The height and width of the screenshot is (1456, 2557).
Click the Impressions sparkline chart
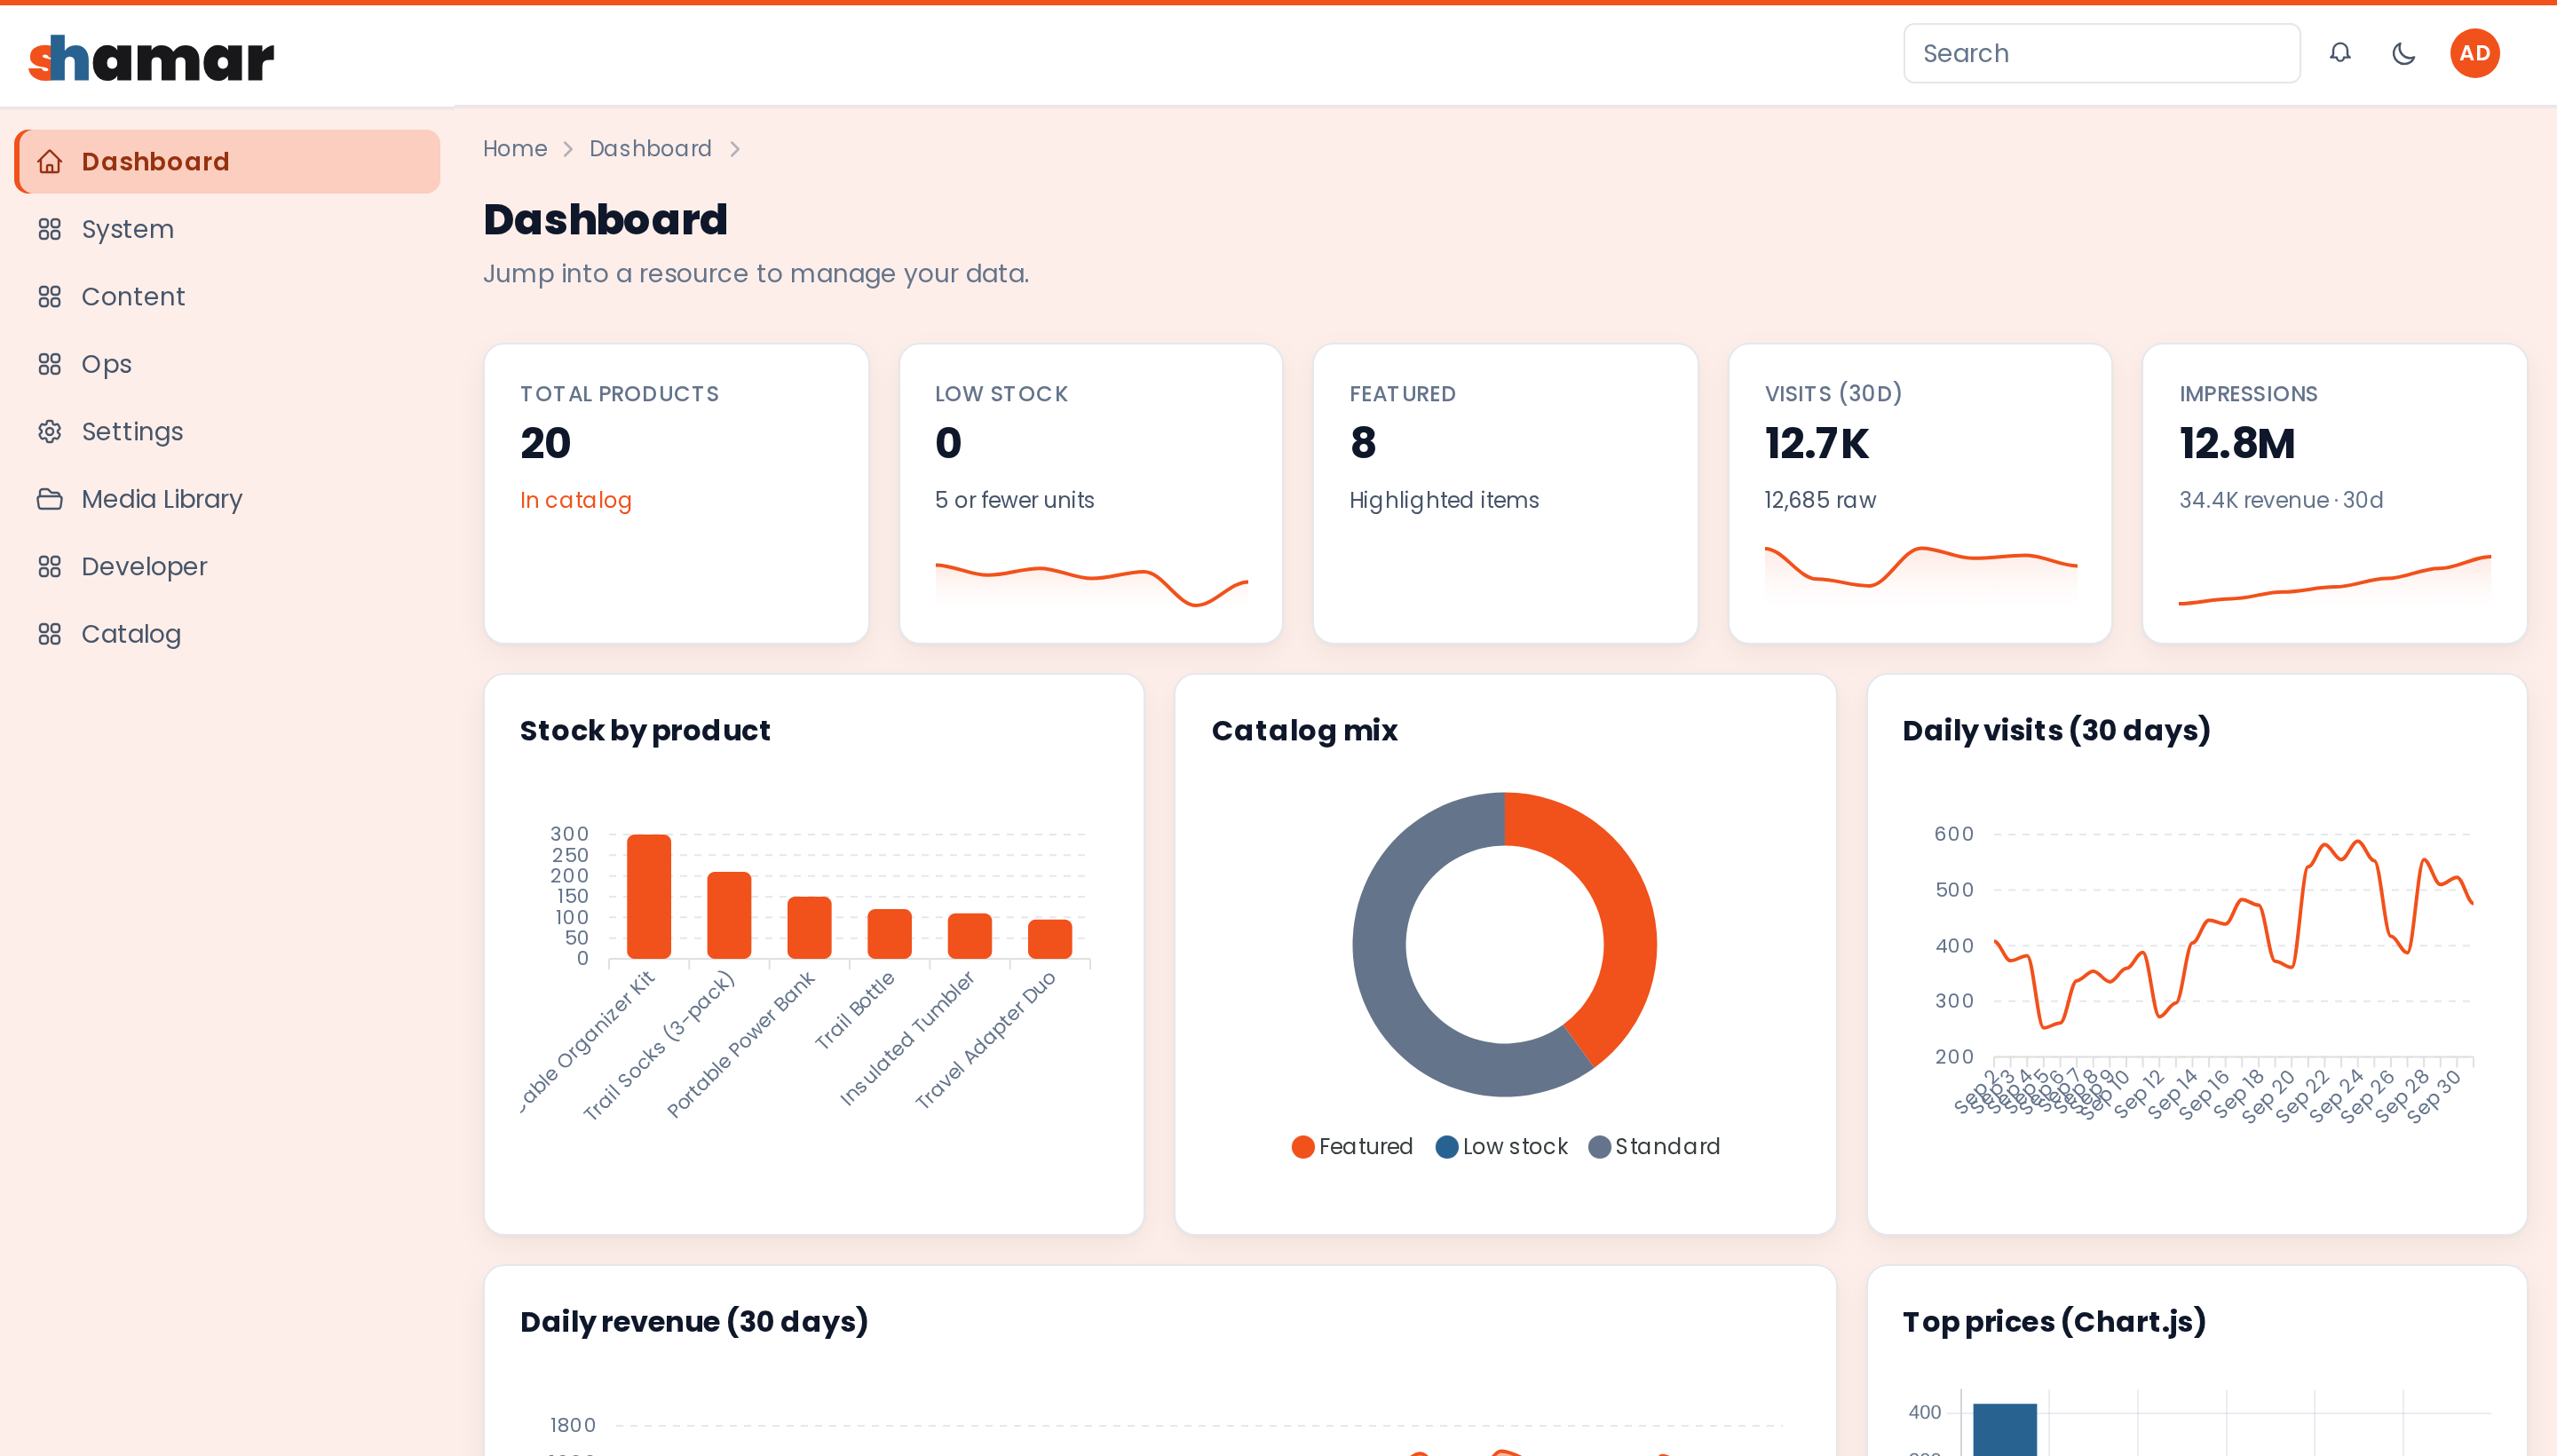pos(2335,580)
